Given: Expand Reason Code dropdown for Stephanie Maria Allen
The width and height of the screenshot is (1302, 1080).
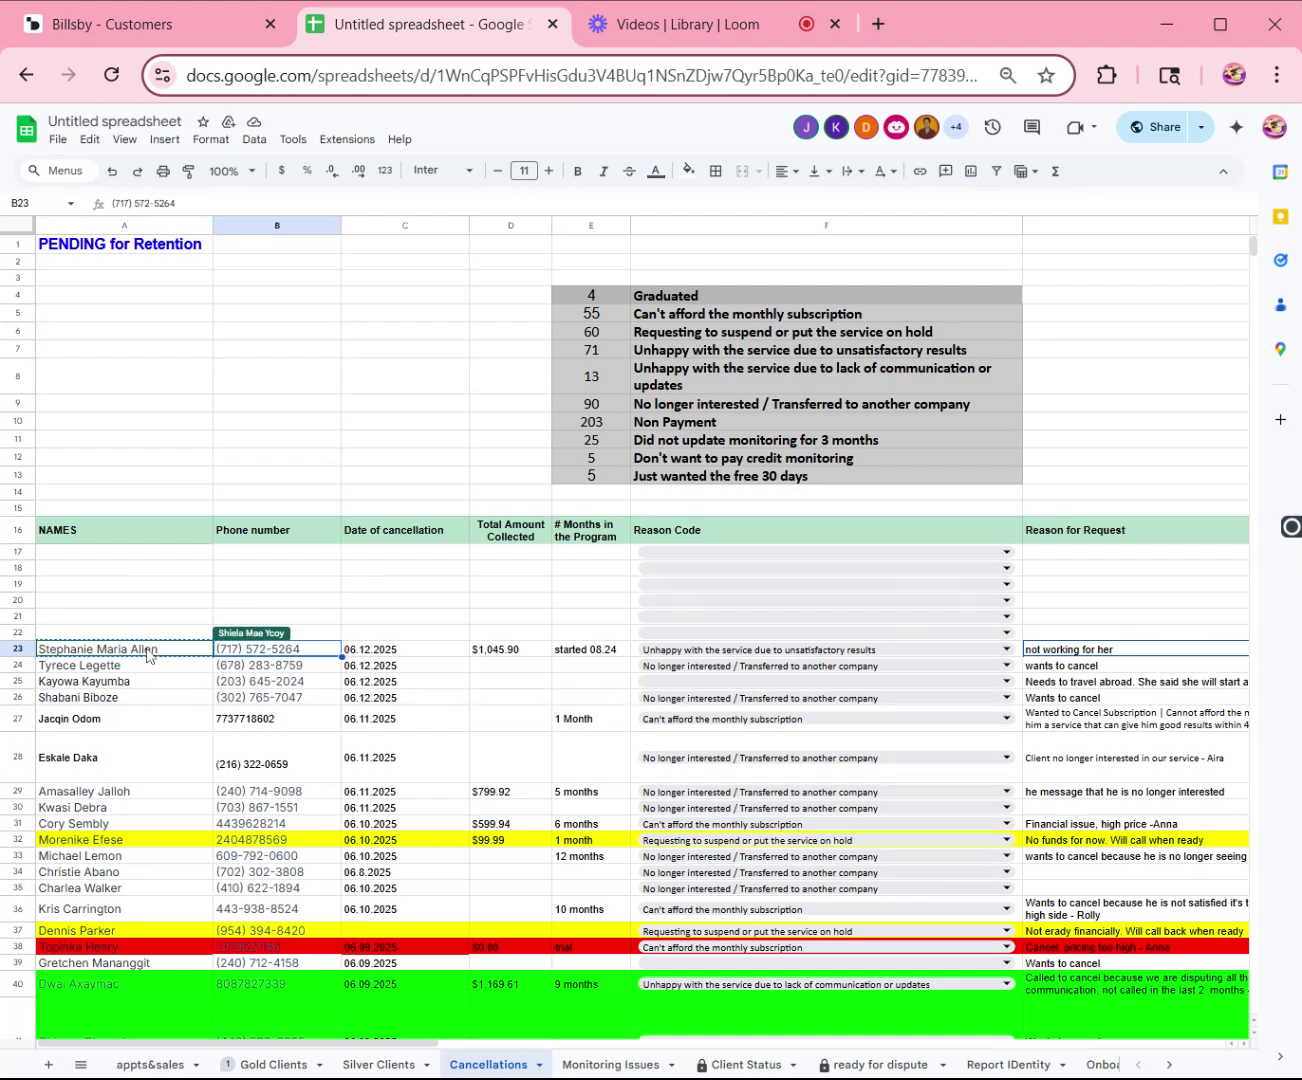Looking at the screenshot, I should coord(1007,649).
